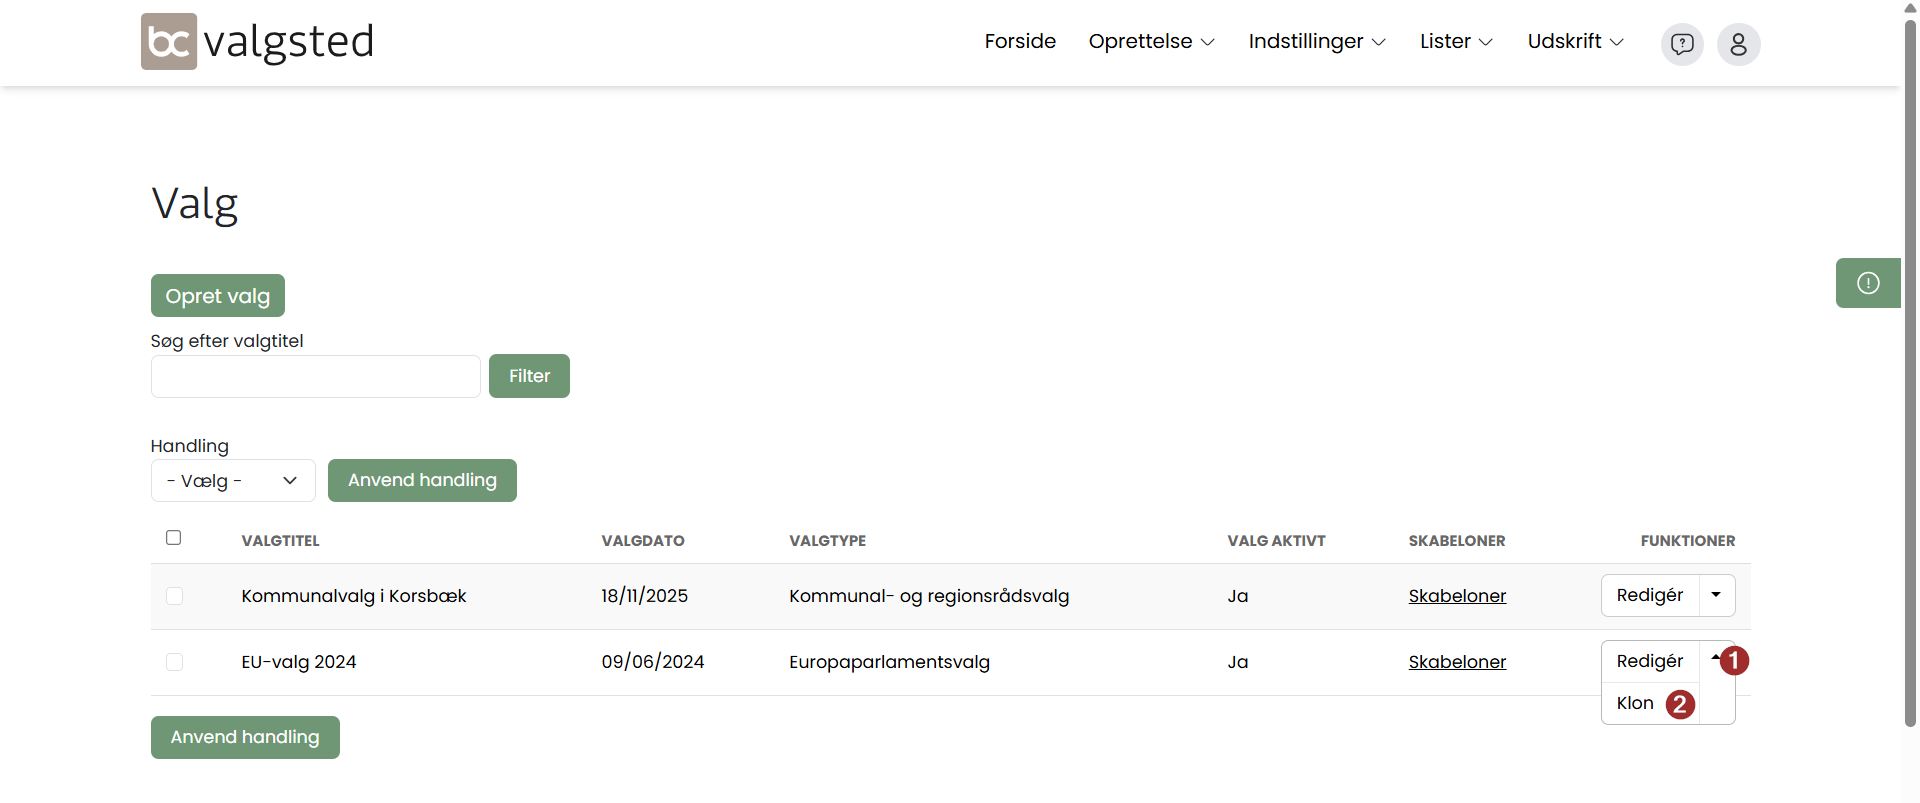Screen dimensions: 1920x803
Task: Open the Handling dropdown selector
Action: point(233,481)
